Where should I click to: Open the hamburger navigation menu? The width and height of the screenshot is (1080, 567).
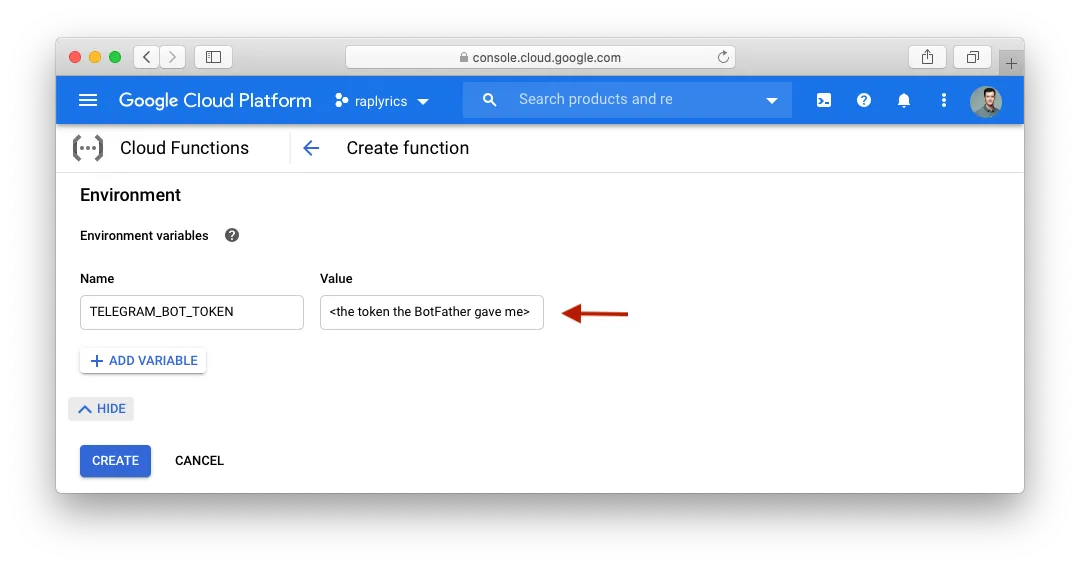[x=88, y=100]
